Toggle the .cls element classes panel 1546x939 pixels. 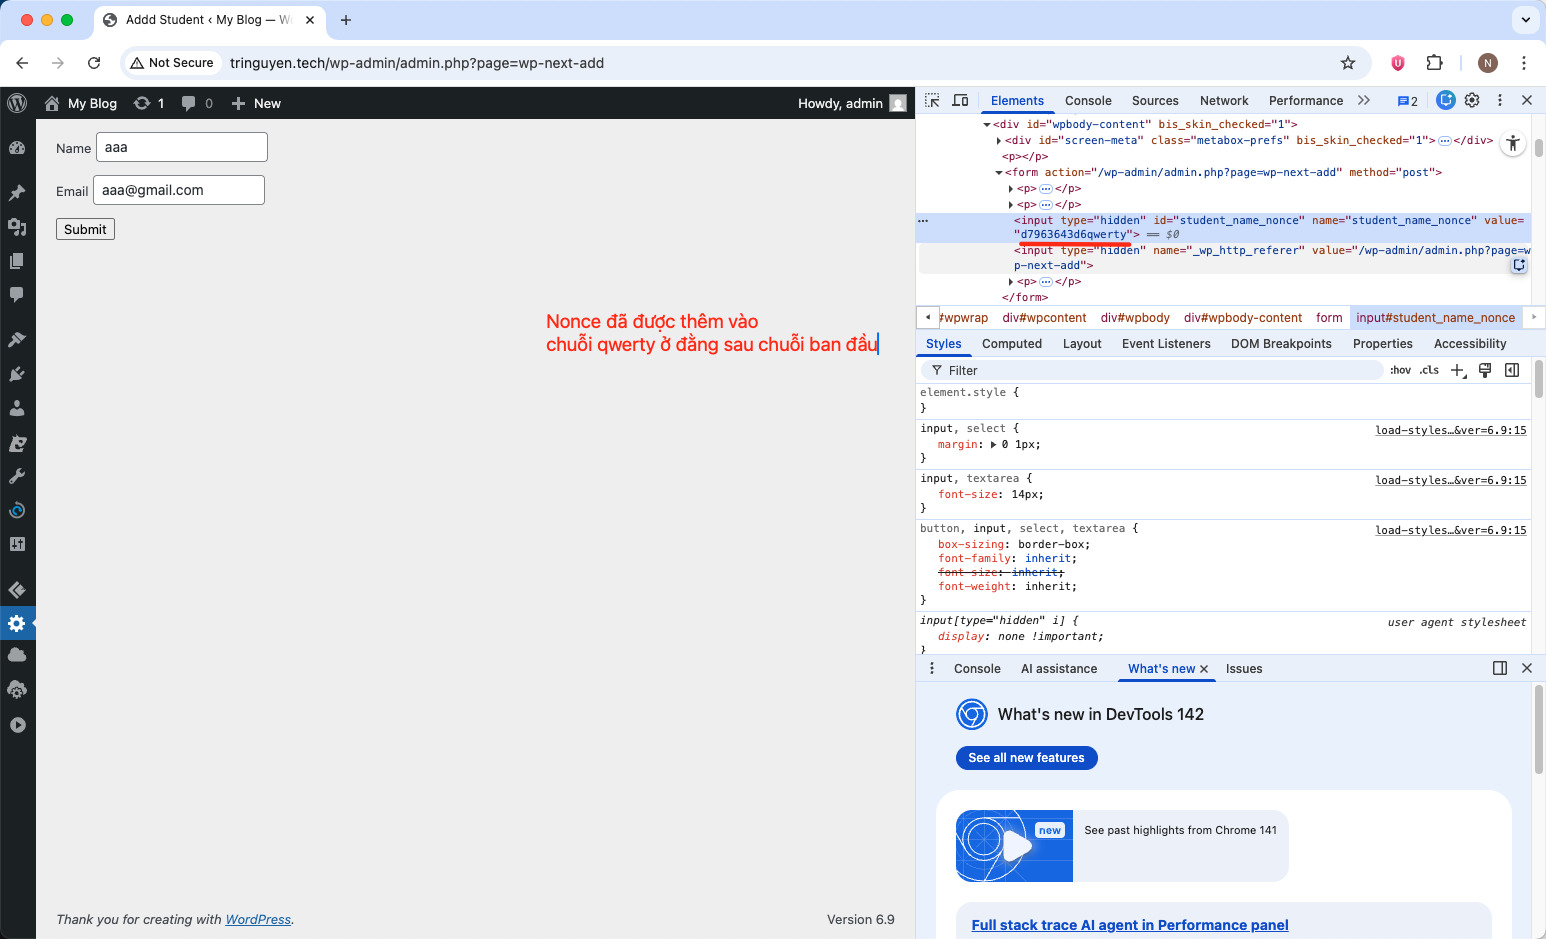point(1429,370)
